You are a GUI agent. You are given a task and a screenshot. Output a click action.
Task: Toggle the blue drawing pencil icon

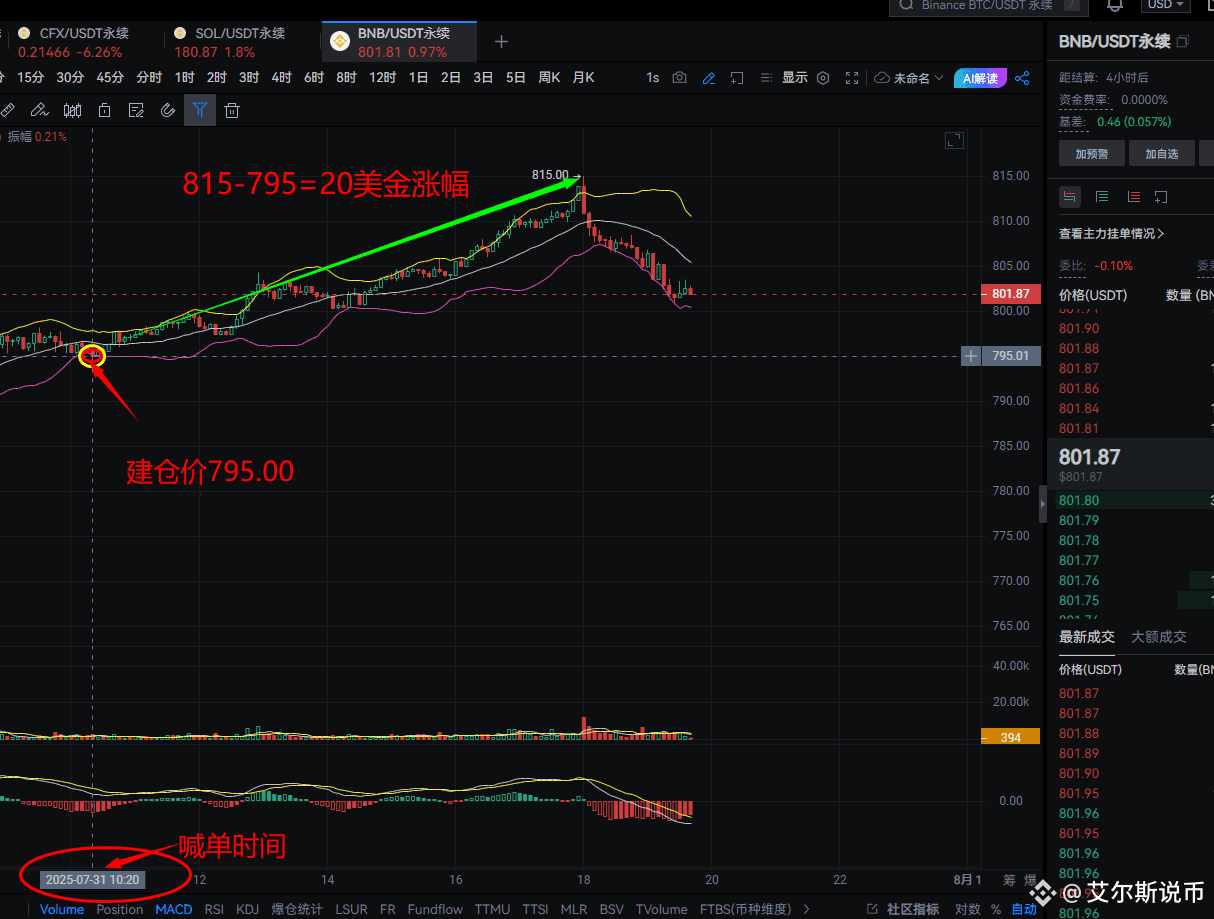[709, 78]
